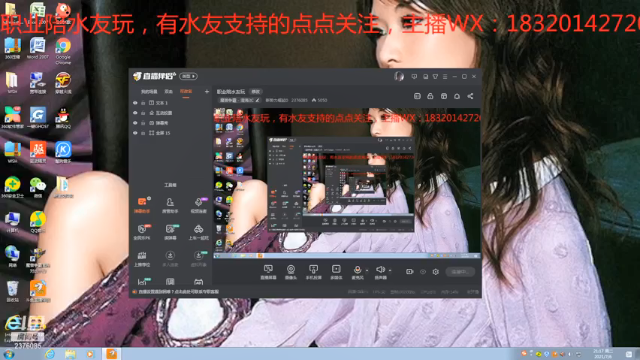
Task: Lock the 文本 1 source
Action: tap(143, 103)
